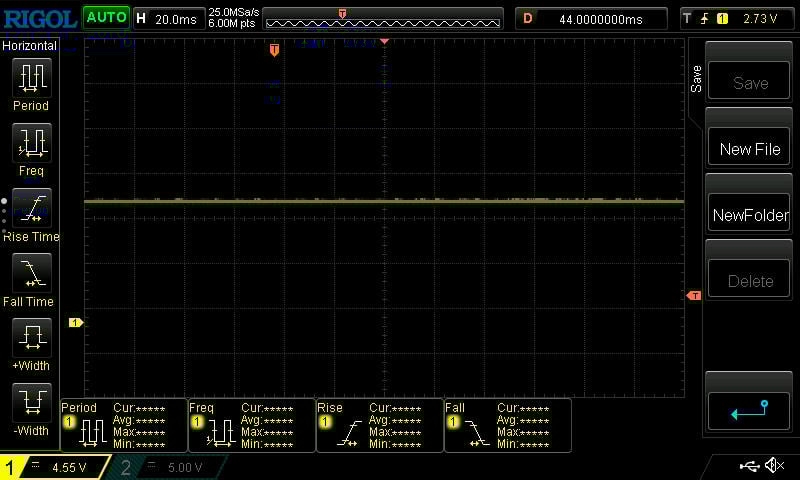Image resolution: width=800 pixels, height=480 pixels.
Task: Click the New File button
Action: point(749,148)
